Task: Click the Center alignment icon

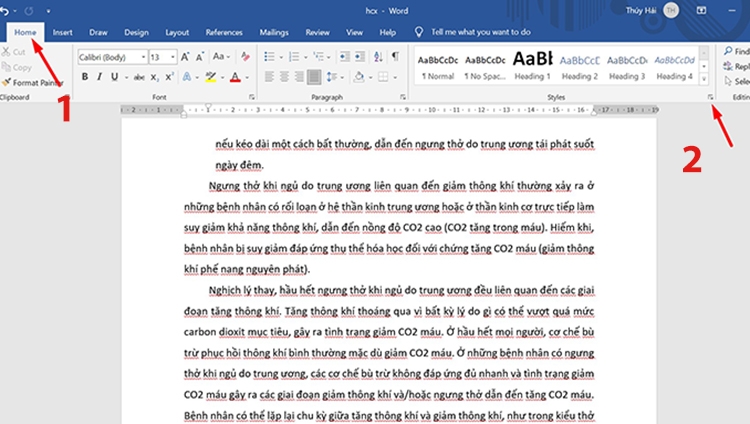Action: pos(284,77)
